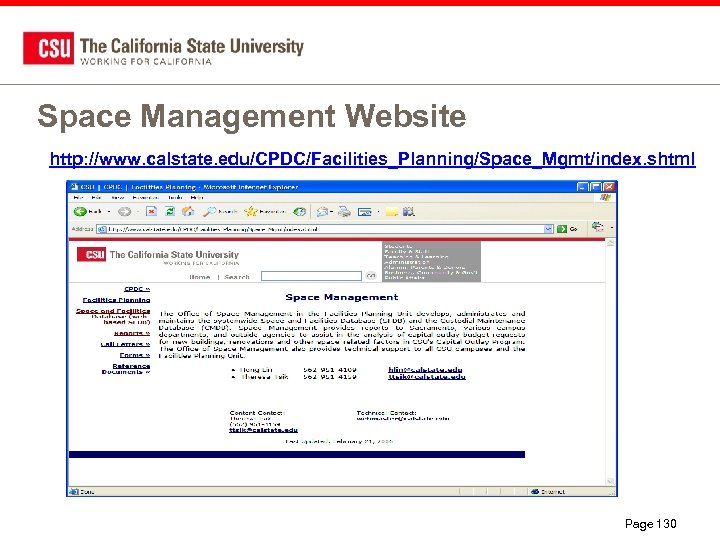This screenshot has width=720, height=540.
Task: Open the Mail button dropdown arrow
Action: (332, 212)
